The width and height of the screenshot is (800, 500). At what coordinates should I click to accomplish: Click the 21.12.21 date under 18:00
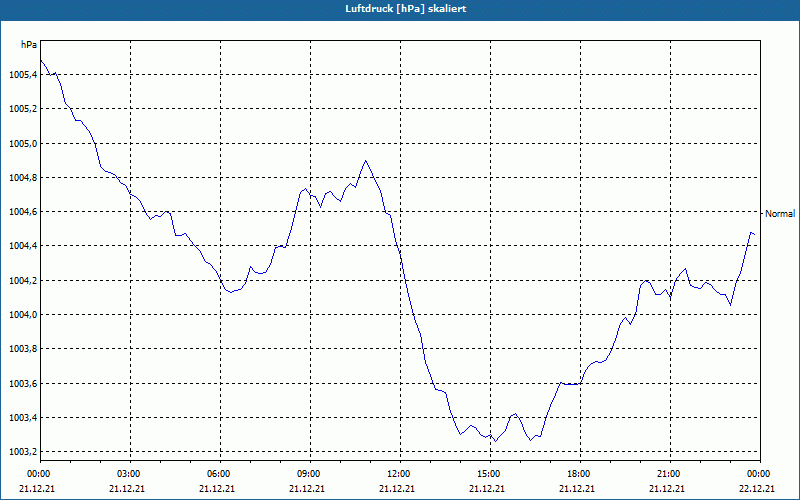(x=577, y=488)
